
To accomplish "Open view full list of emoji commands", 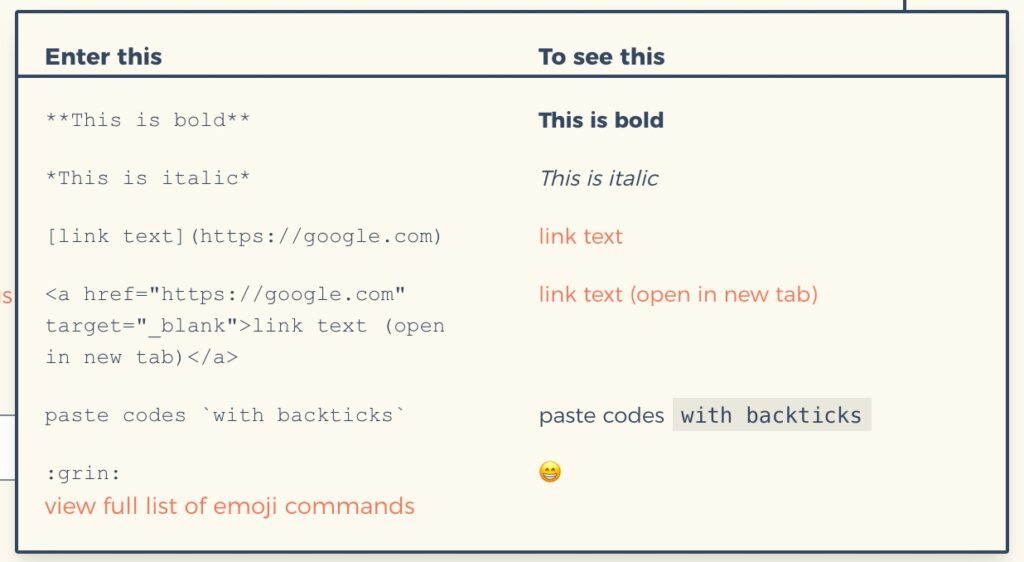I will [x=229, y=507].
